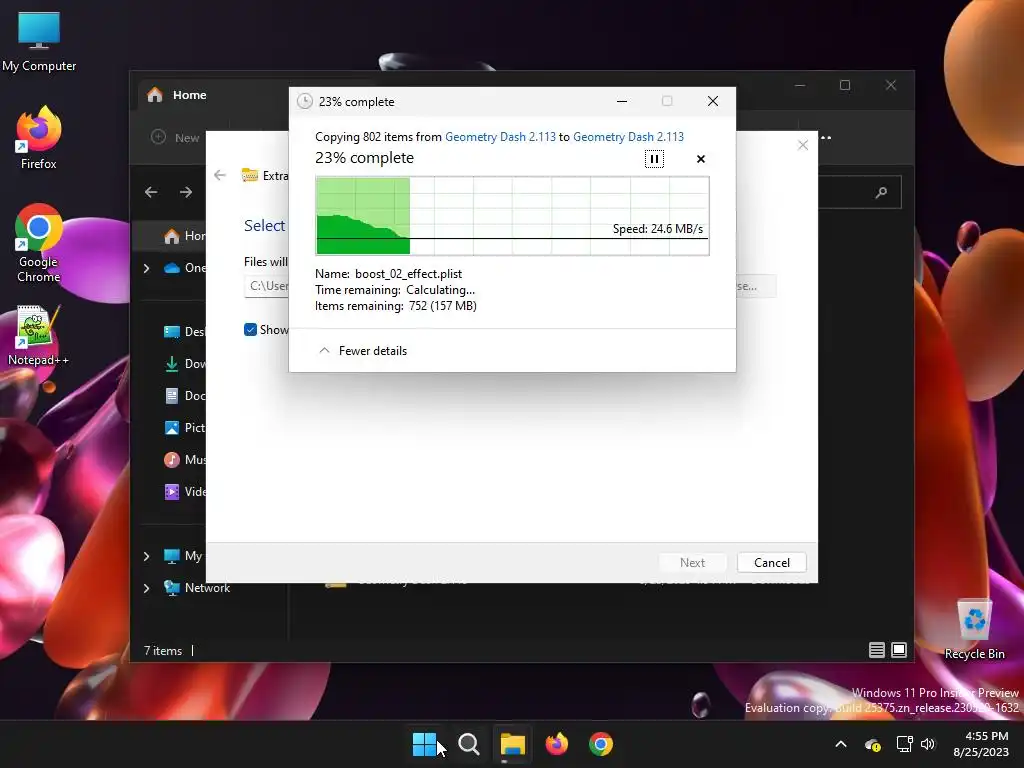The image size is (1024, 768).
Task: Open Pictures folder in the sidebar
Action: tap(183, 428)
